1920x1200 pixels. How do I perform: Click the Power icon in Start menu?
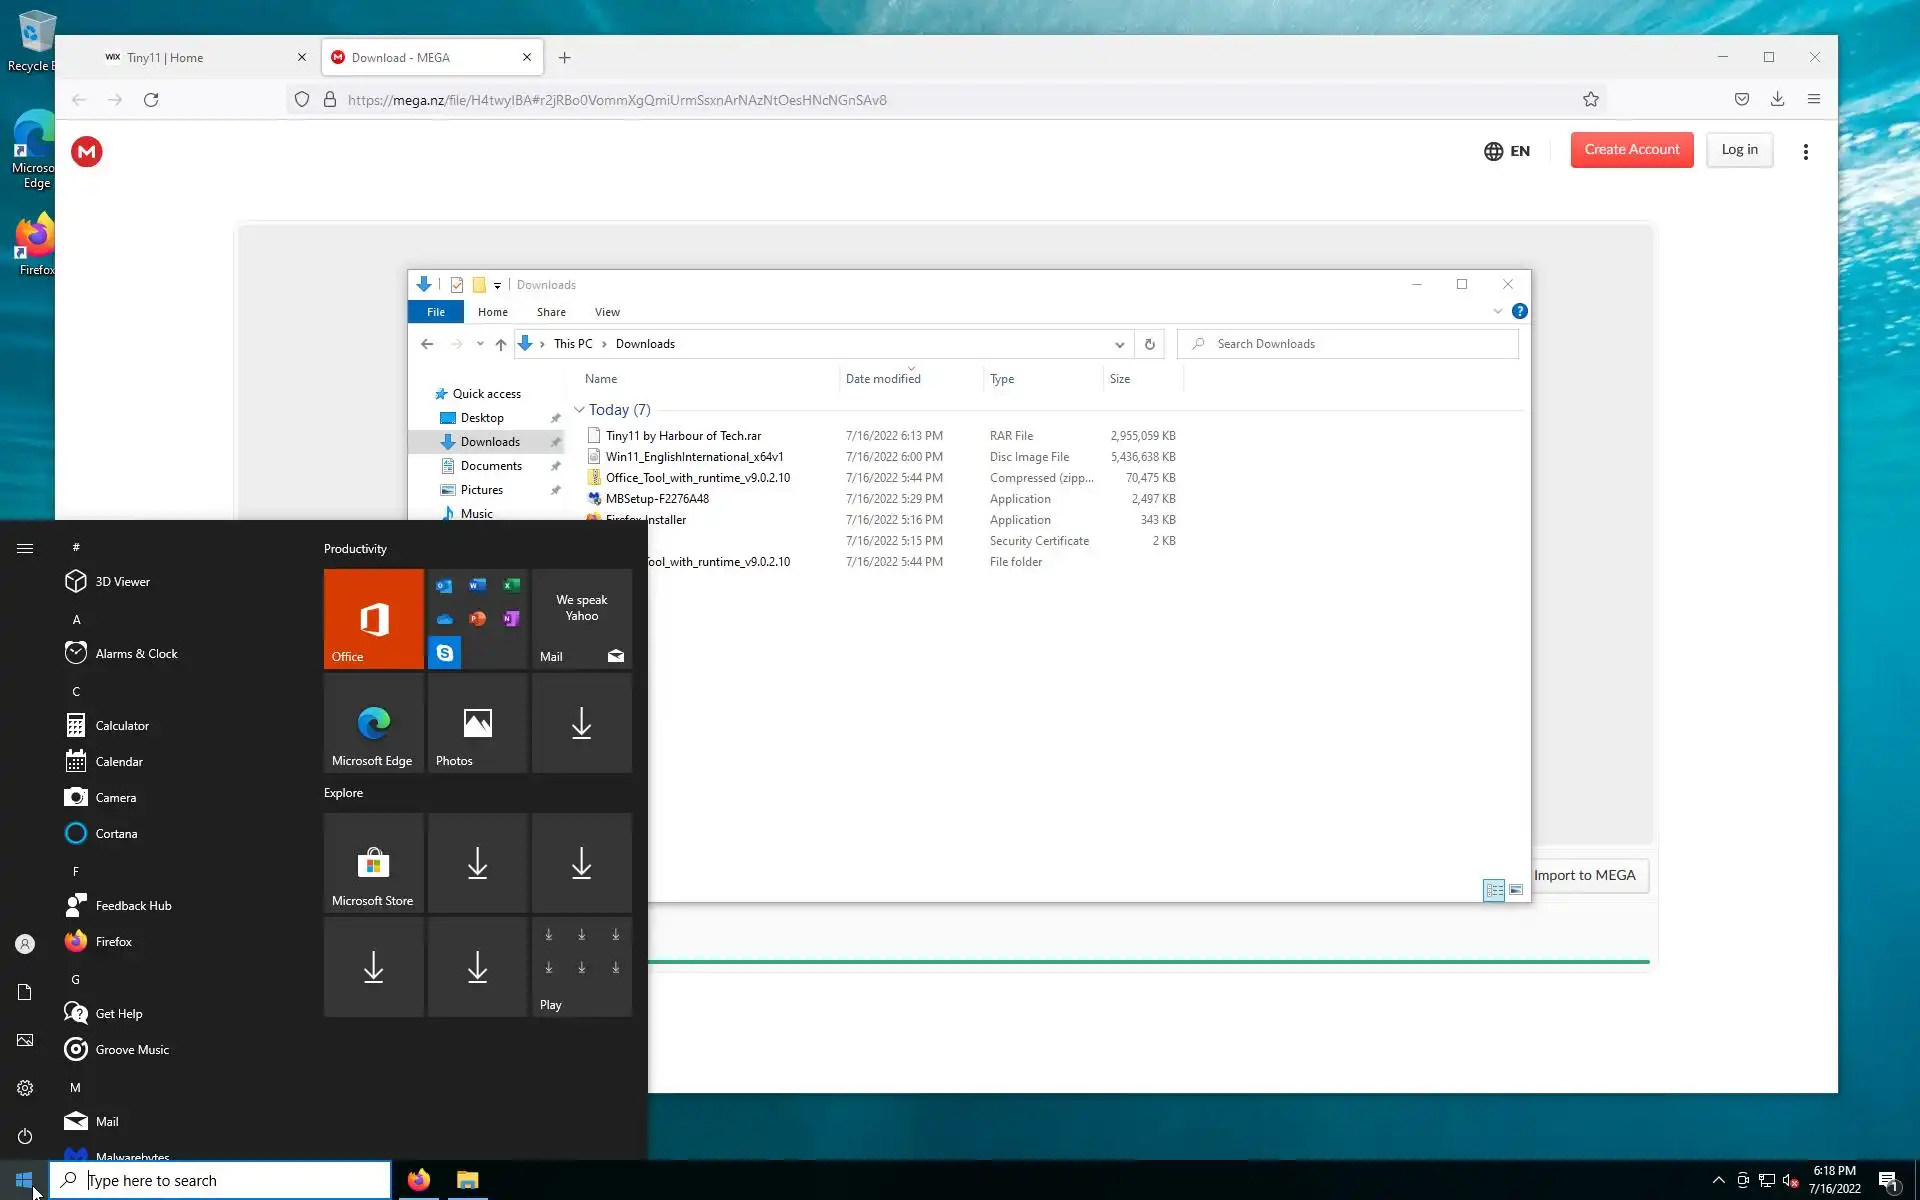25,1136
